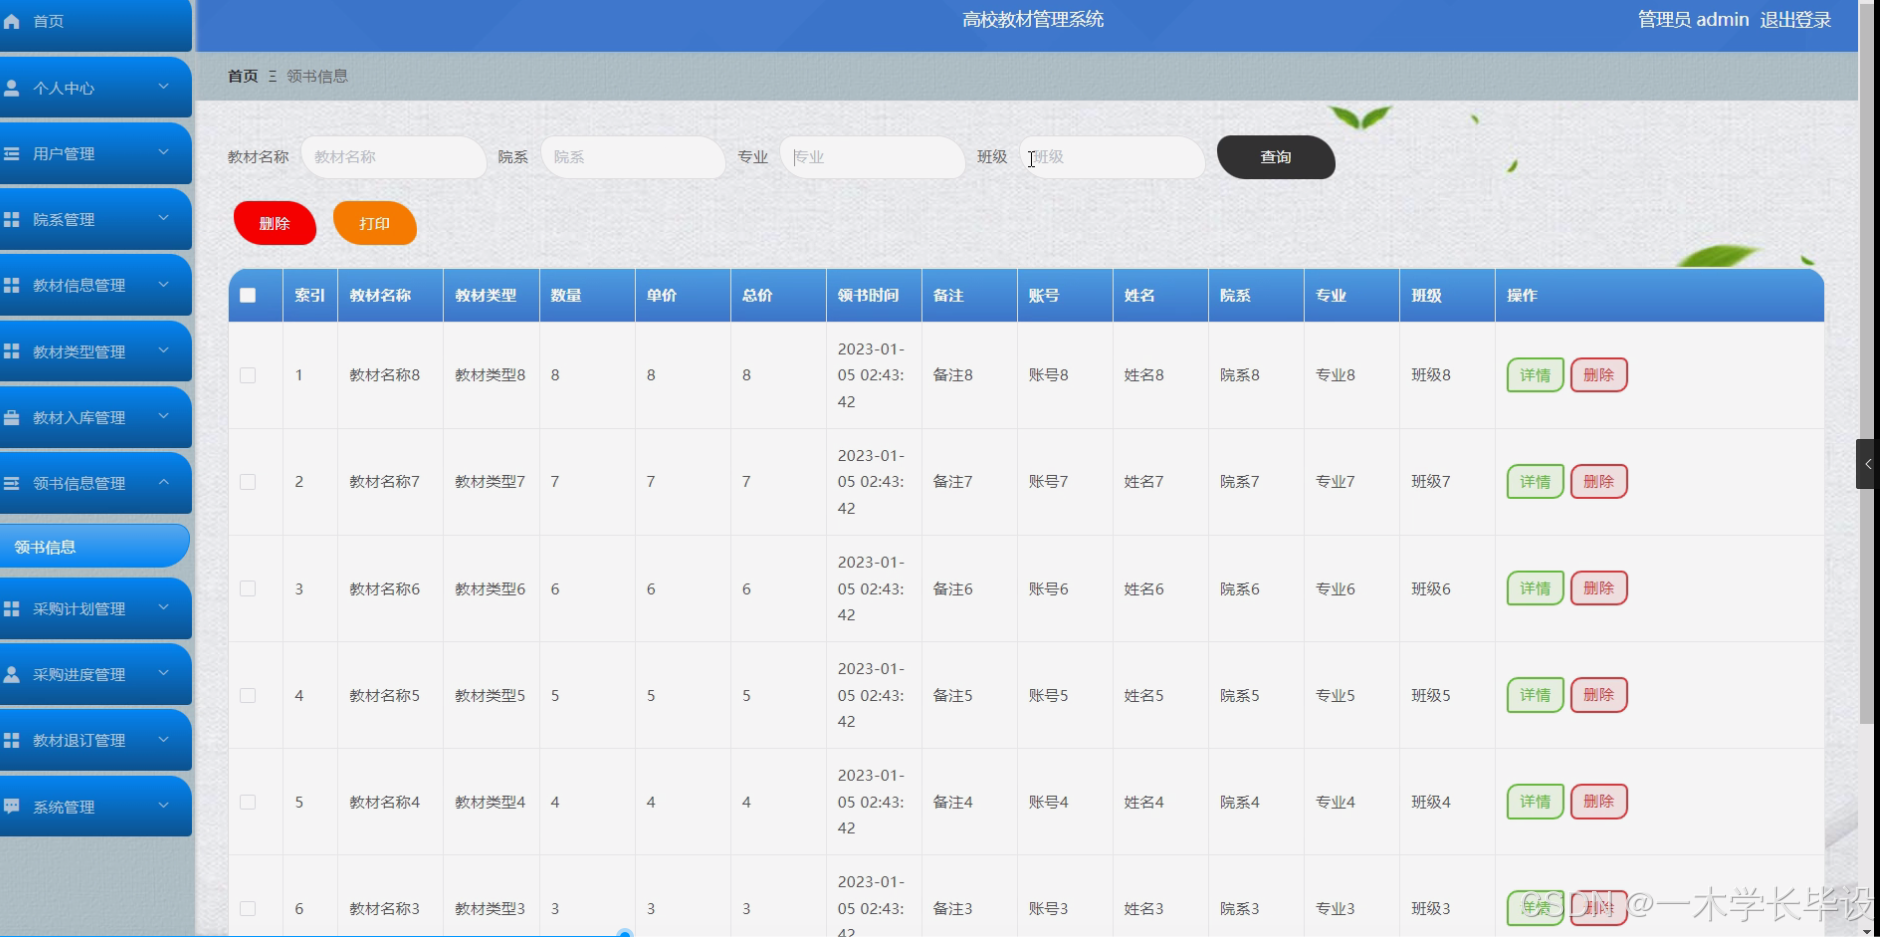Click the grid icon for 教材信息管理
The image size is (1880, 937).
pyautogui.click(x=12, y=285)
